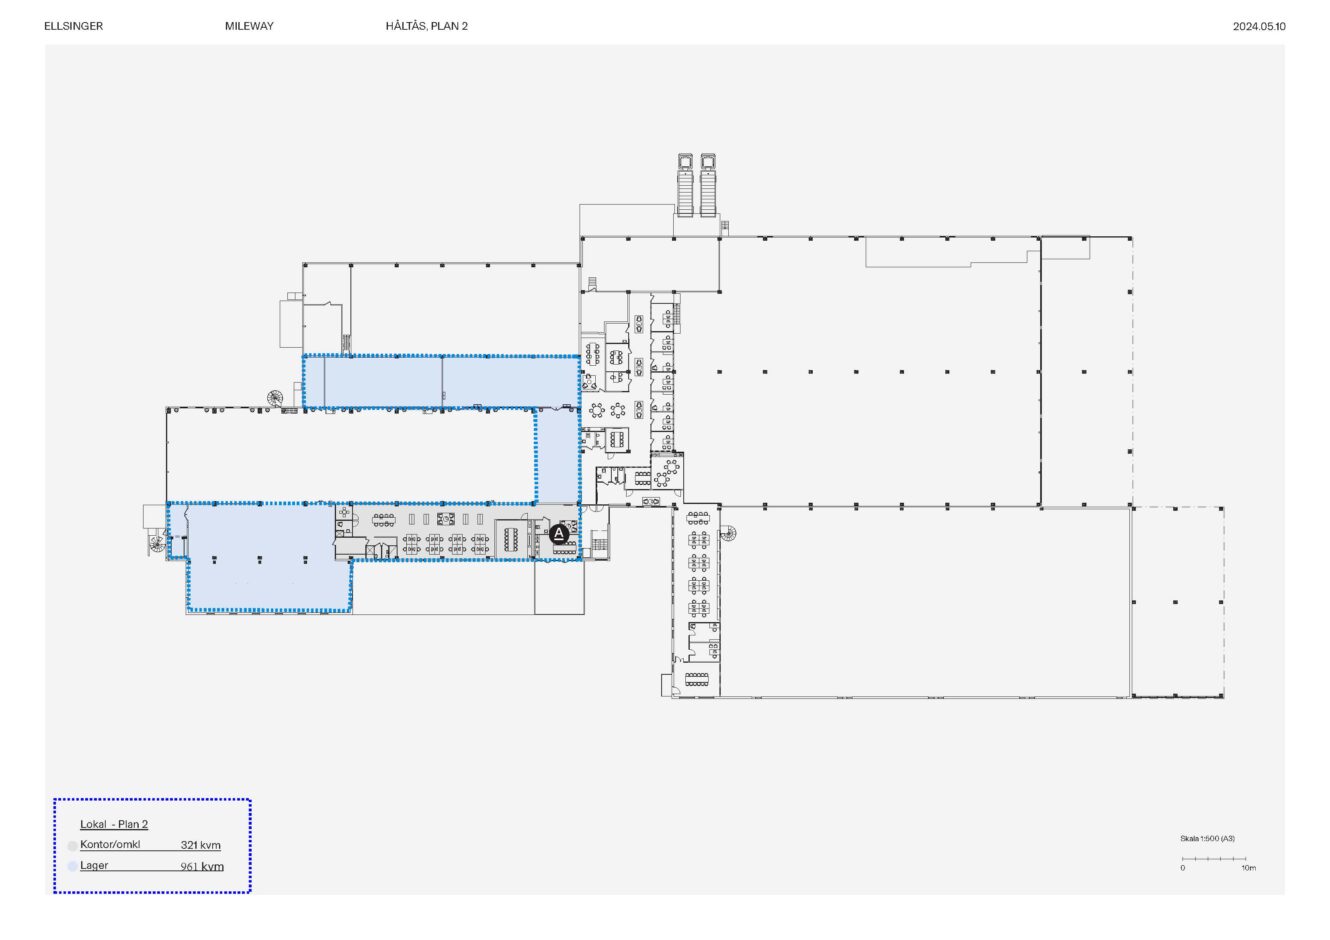This screenshot has width=1330, height=940.
Task: Click the "Lokal - Plan 2" legend heading
Action: pyautogui.click(x=114, y=824)
